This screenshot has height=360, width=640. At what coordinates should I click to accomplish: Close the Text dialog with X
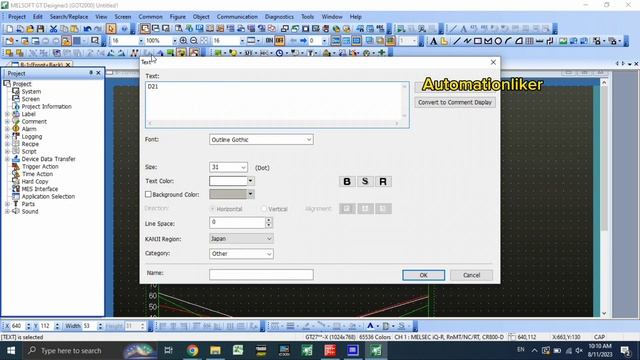click(493, 62)
